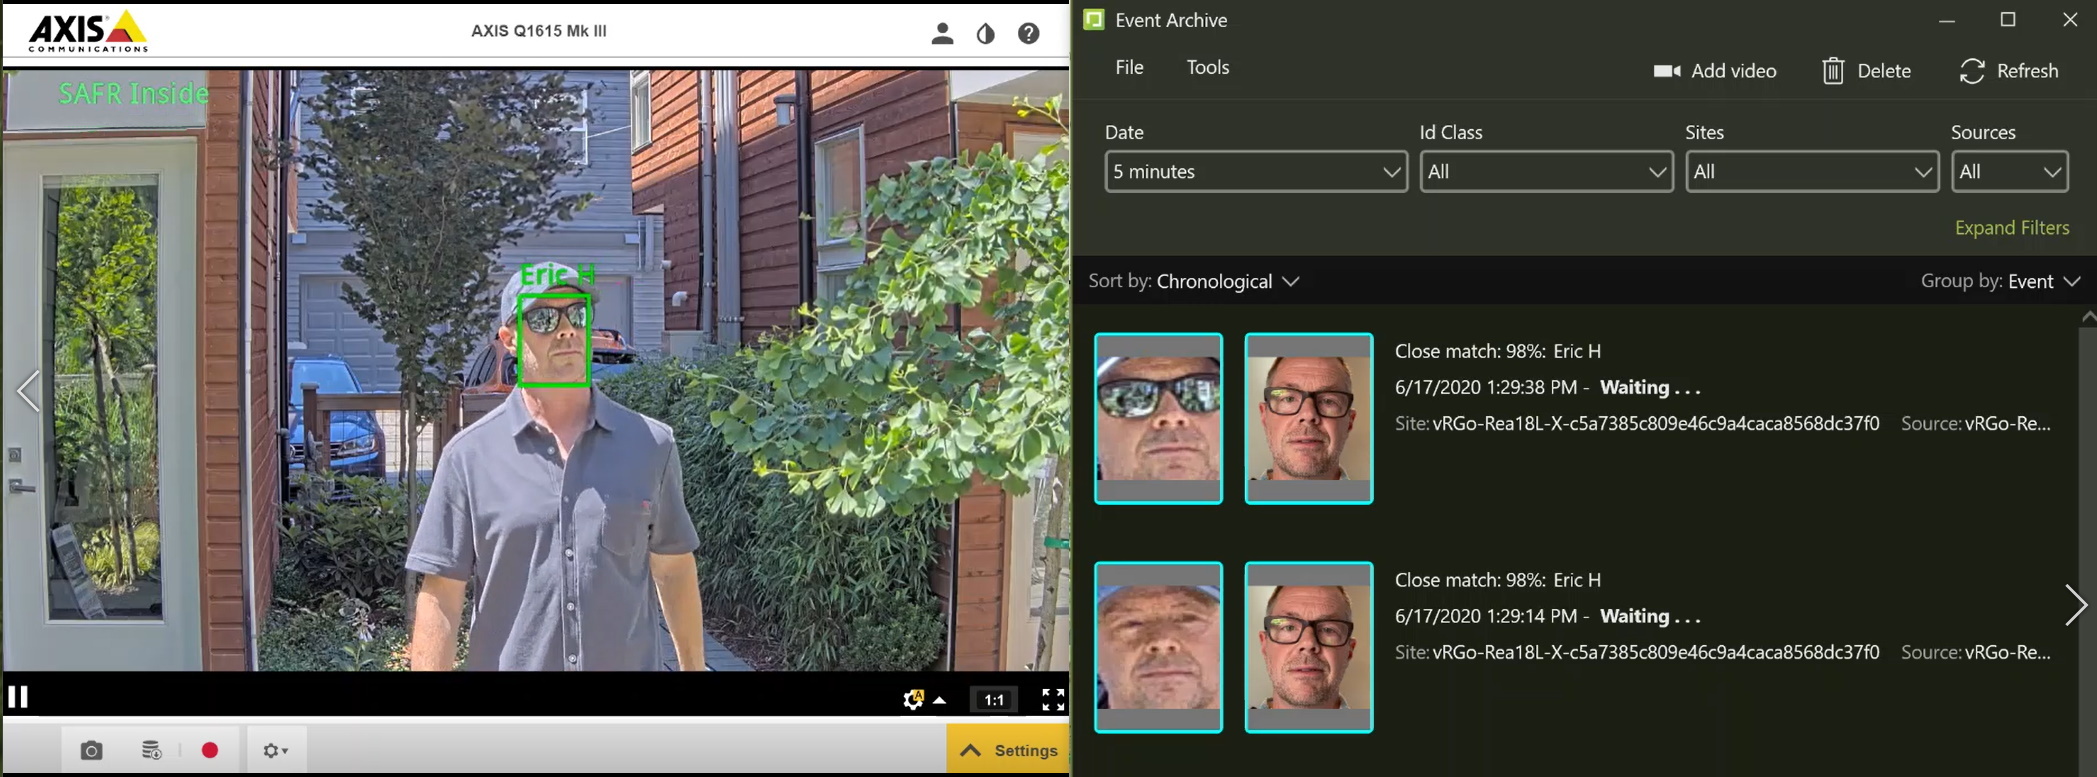Toggle the contrast theme icon
This screenshot has width=2097, height=777.
[x=985, y=34]
